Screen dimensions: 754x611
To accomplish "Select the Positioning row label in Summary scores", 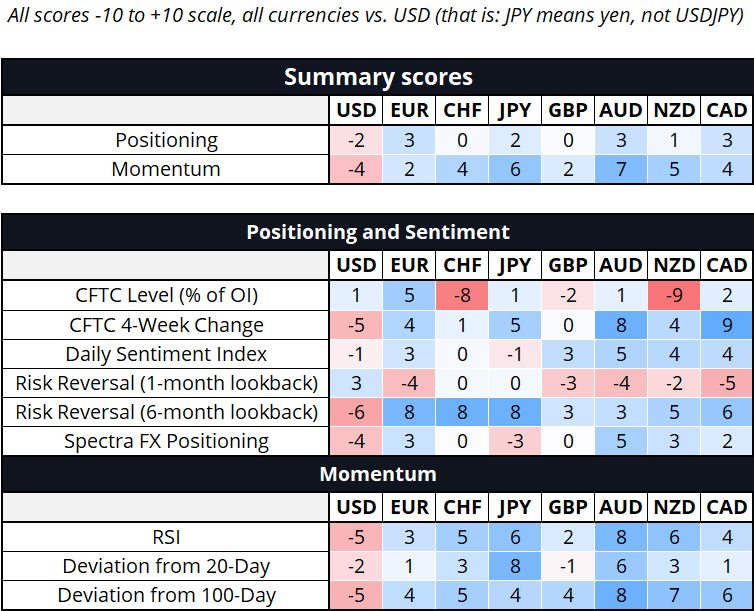I will (166, 140).
